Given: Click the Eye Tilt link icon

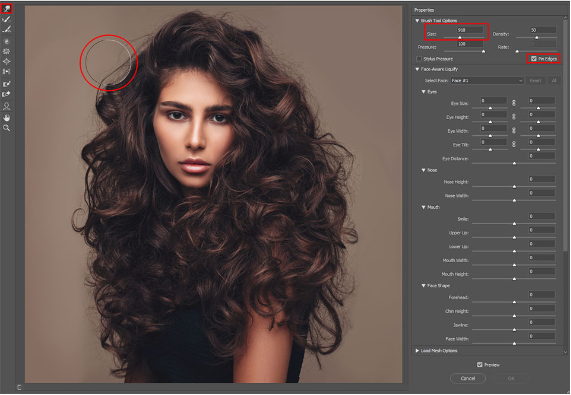Looking at the screenshot, I should point(514,144).
